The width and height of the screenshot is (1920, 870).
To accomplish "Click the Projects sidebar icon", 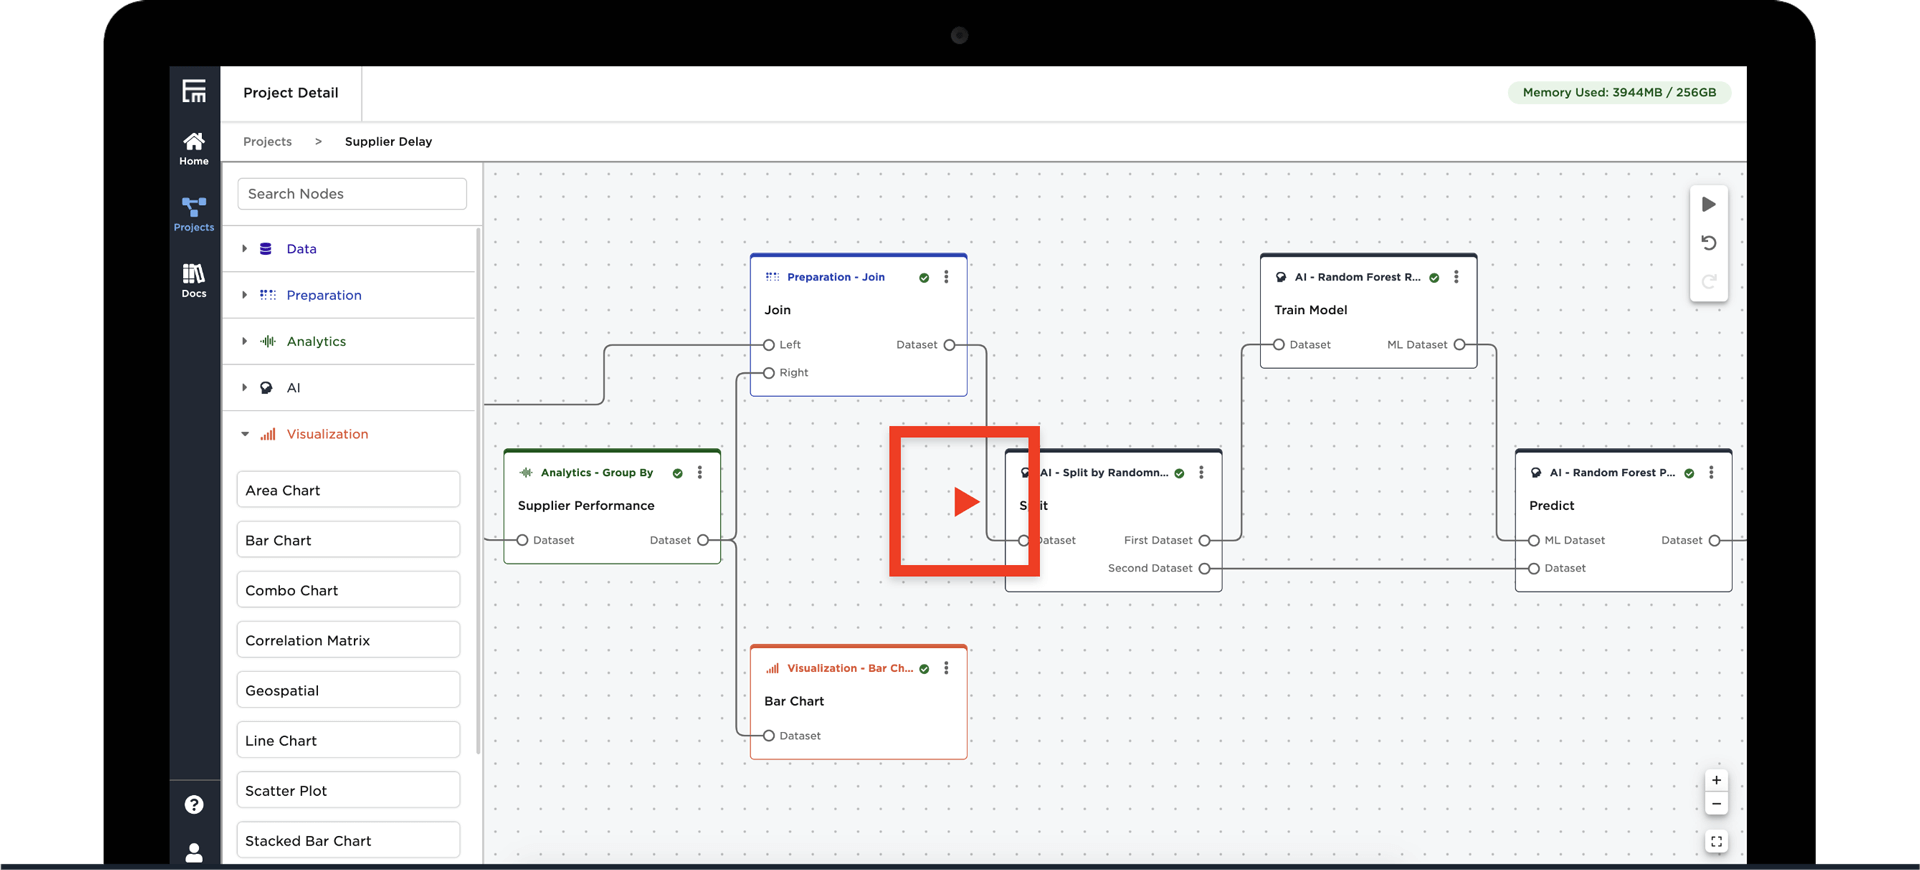I will pos(194,214).
